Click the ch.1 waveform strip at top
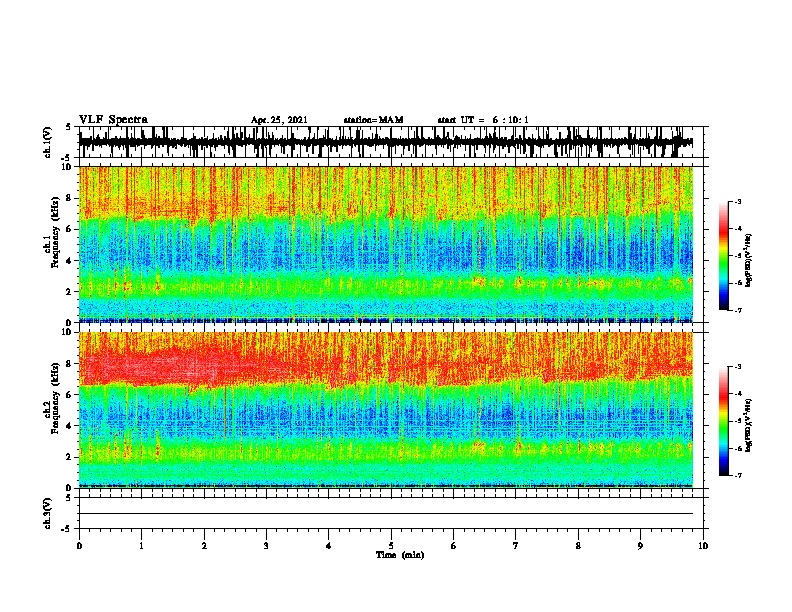This screenshot has width=792, height=612. [386, 142]
